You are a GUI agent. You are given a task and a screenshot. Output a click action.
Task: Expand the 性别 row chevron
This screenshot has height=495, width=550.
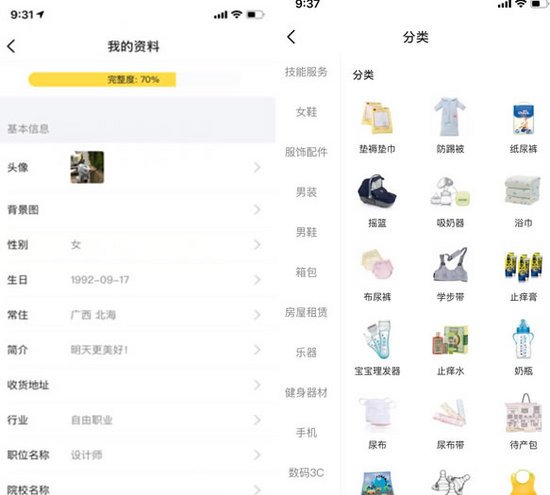[257, 245]
